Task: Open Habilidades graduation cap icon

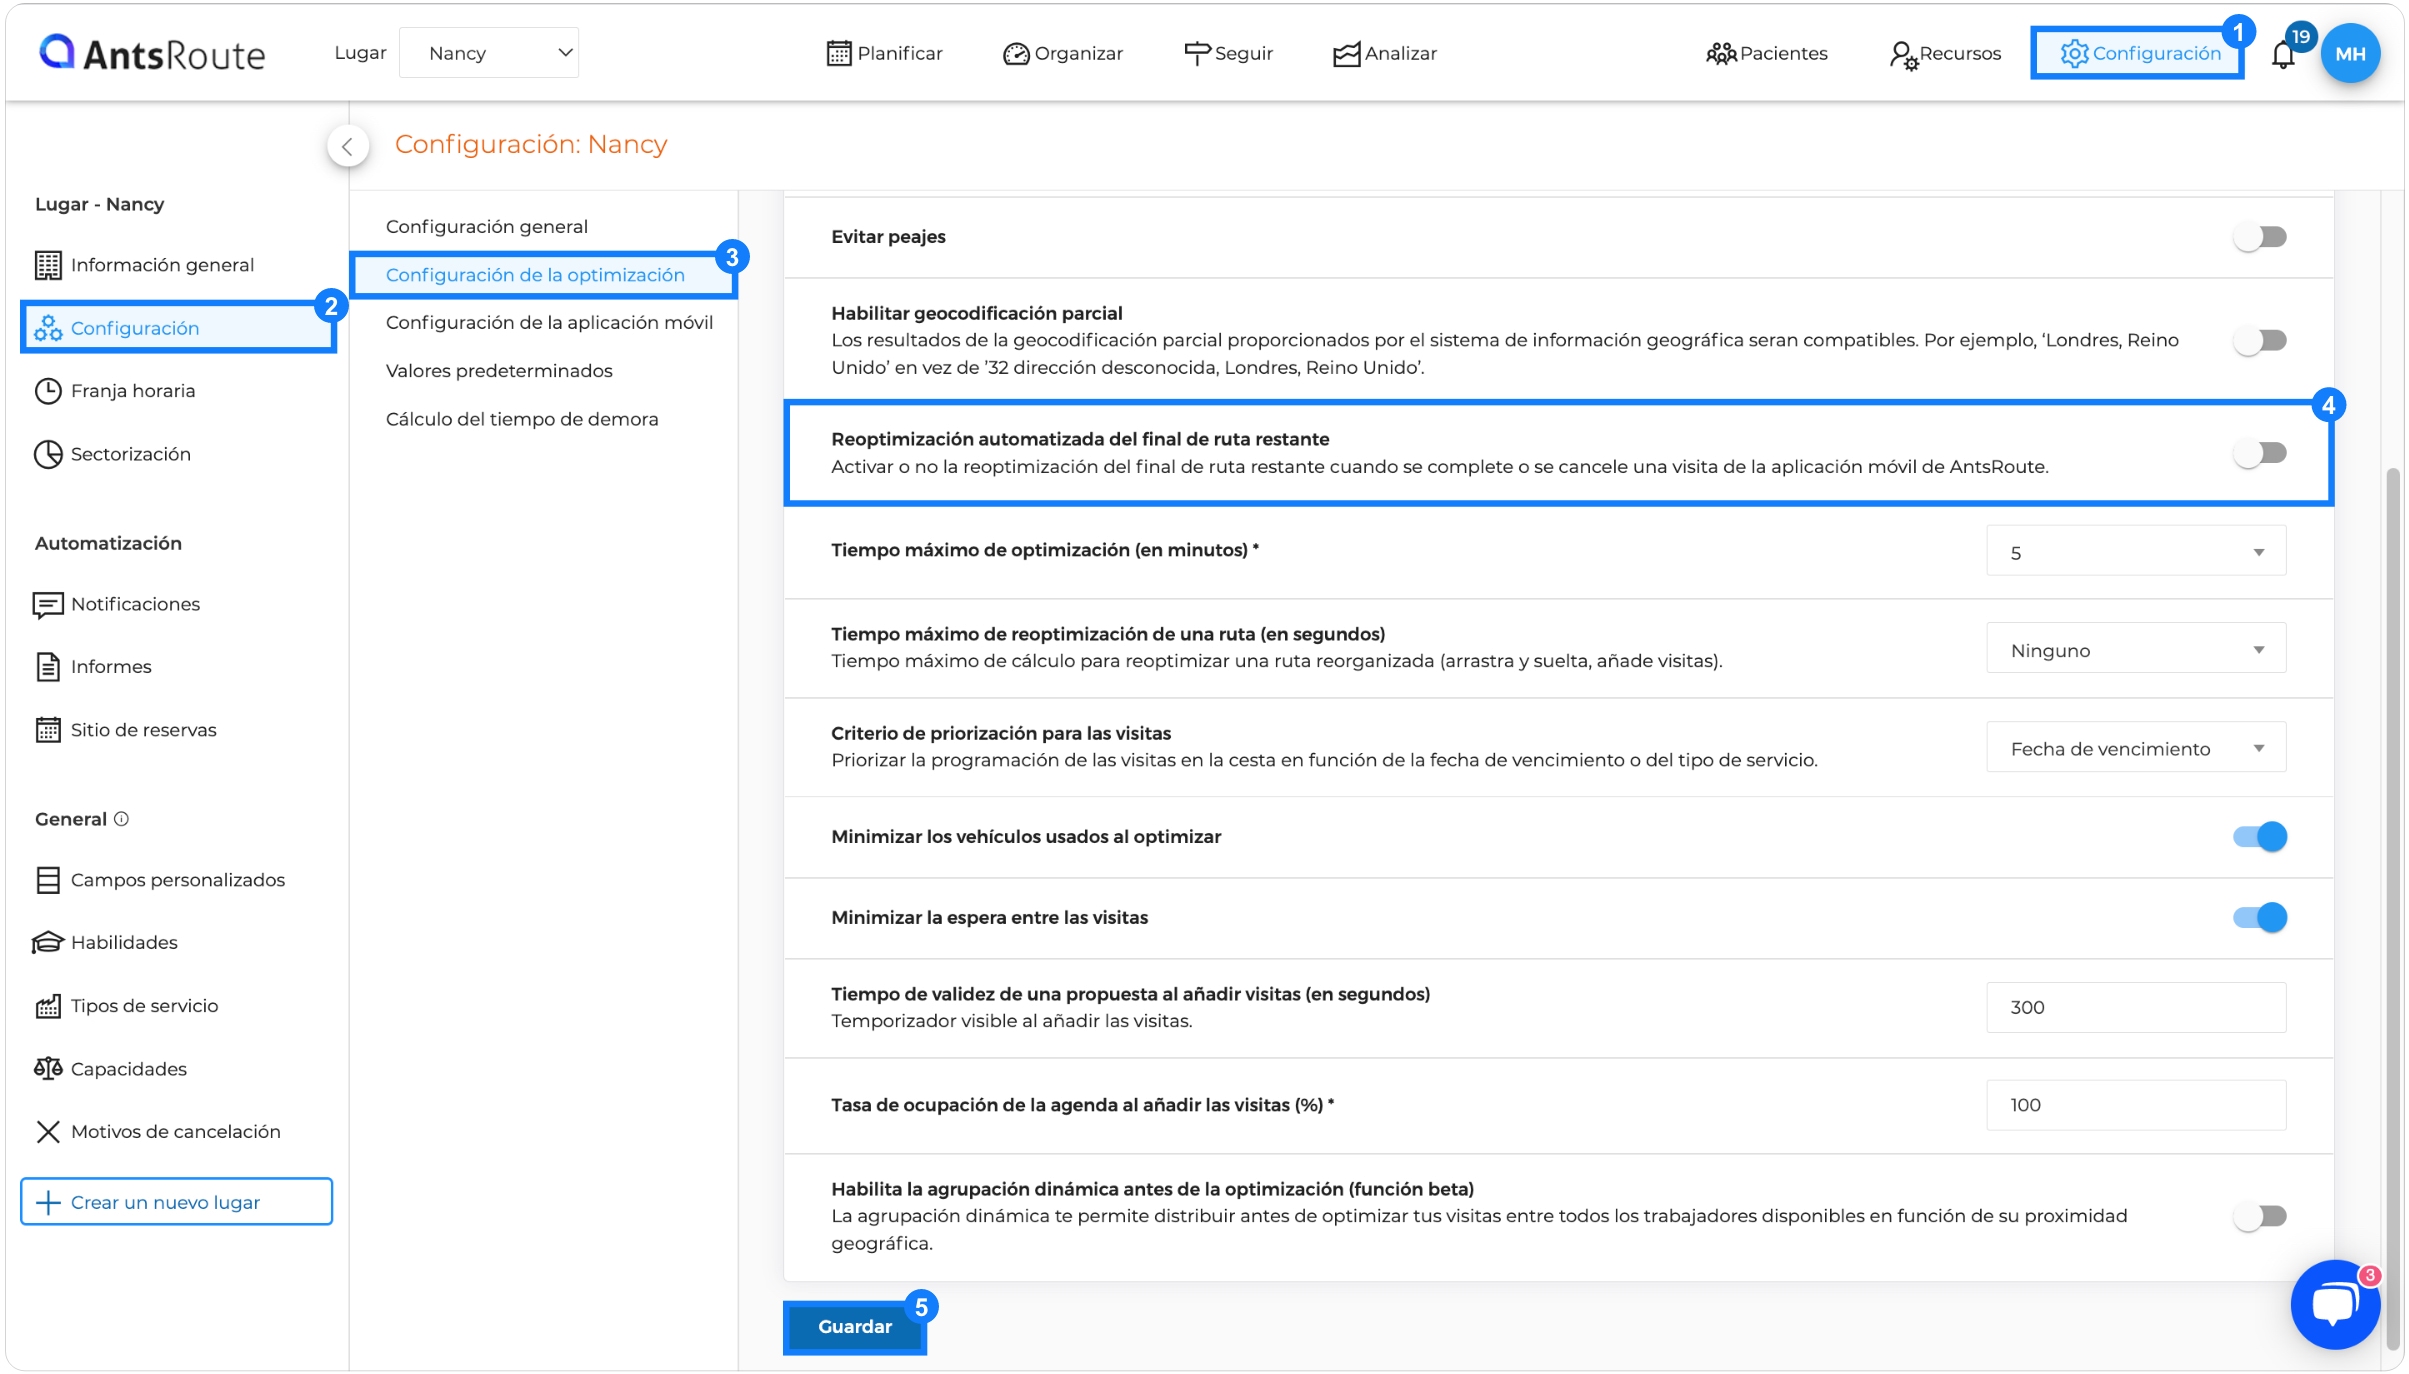Action: 48,942
